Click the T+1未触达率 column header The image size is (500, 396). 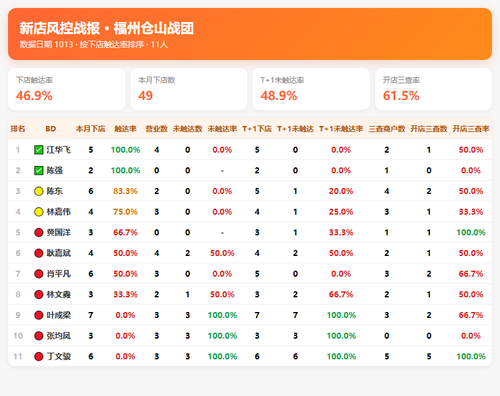click(x=341, y=129)
